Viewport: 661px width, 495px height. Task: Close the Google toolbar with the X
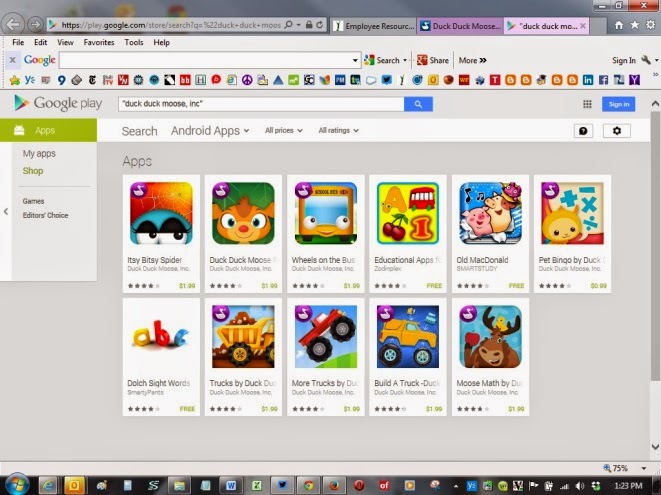pyautogui.click(x=12, y=60)
